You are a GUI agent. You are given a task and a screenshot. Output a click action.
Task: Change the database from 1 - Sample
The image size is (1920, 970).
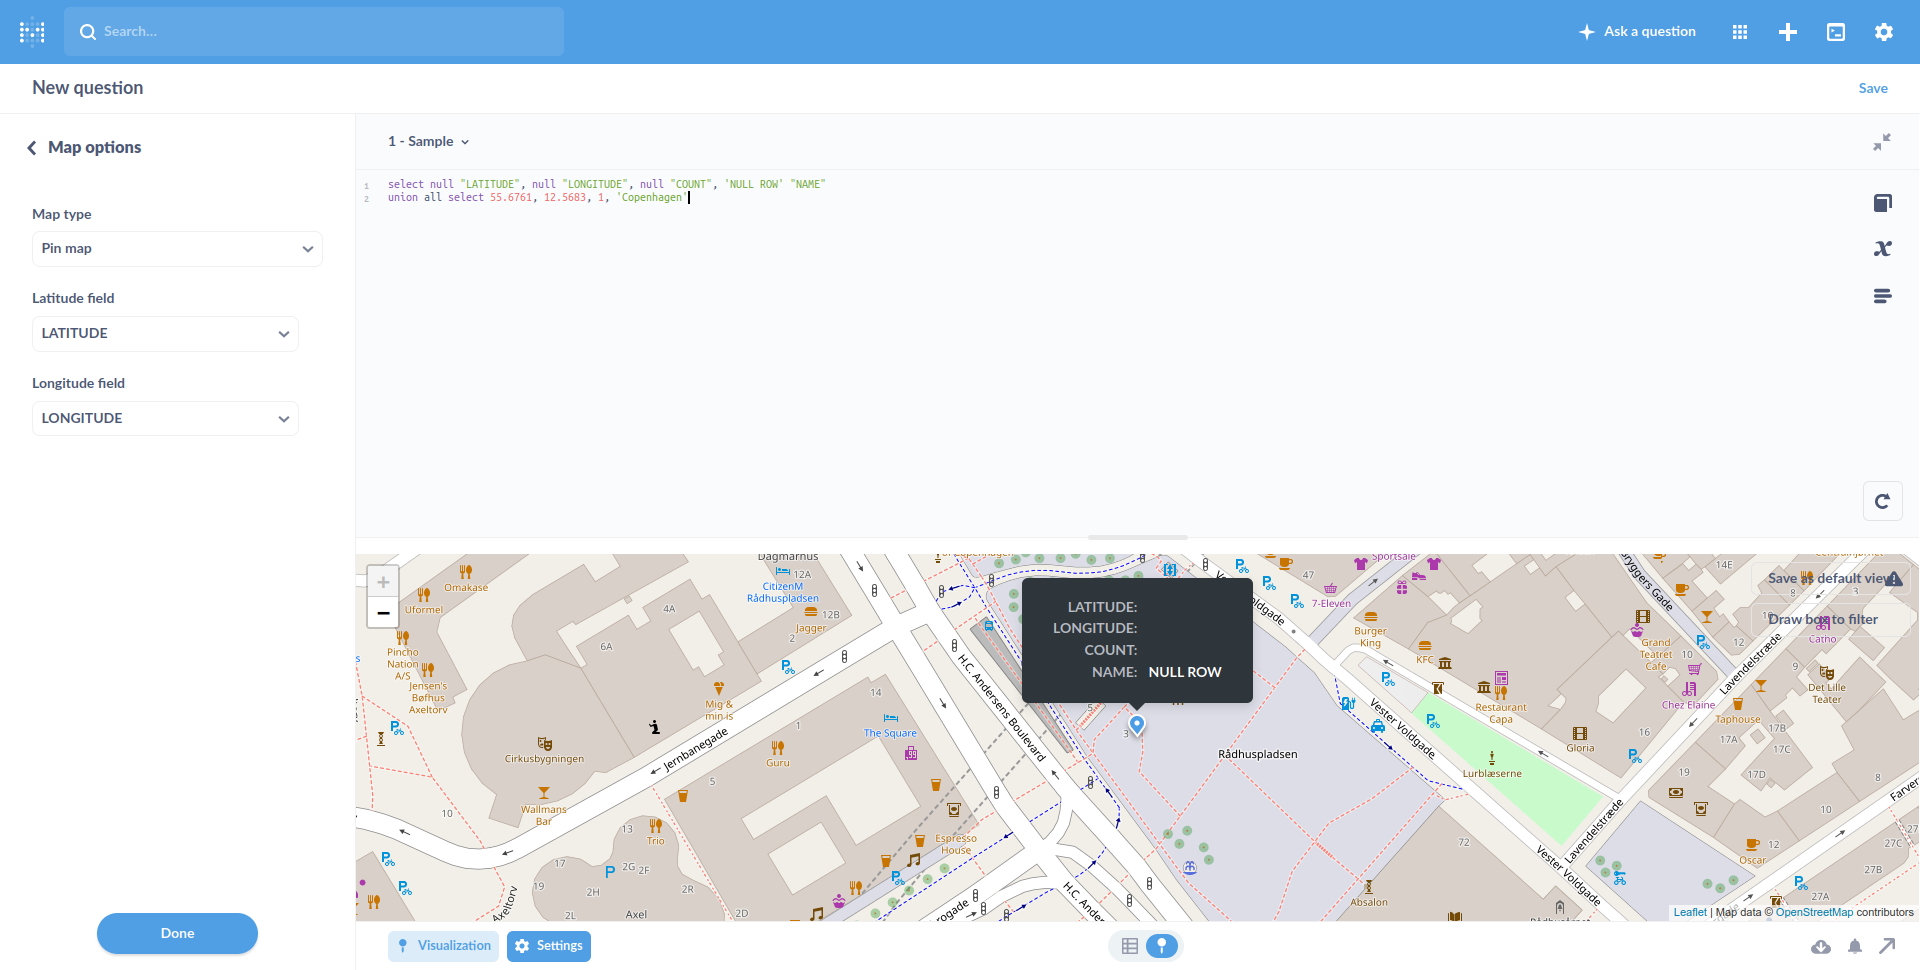click(428, 141)
